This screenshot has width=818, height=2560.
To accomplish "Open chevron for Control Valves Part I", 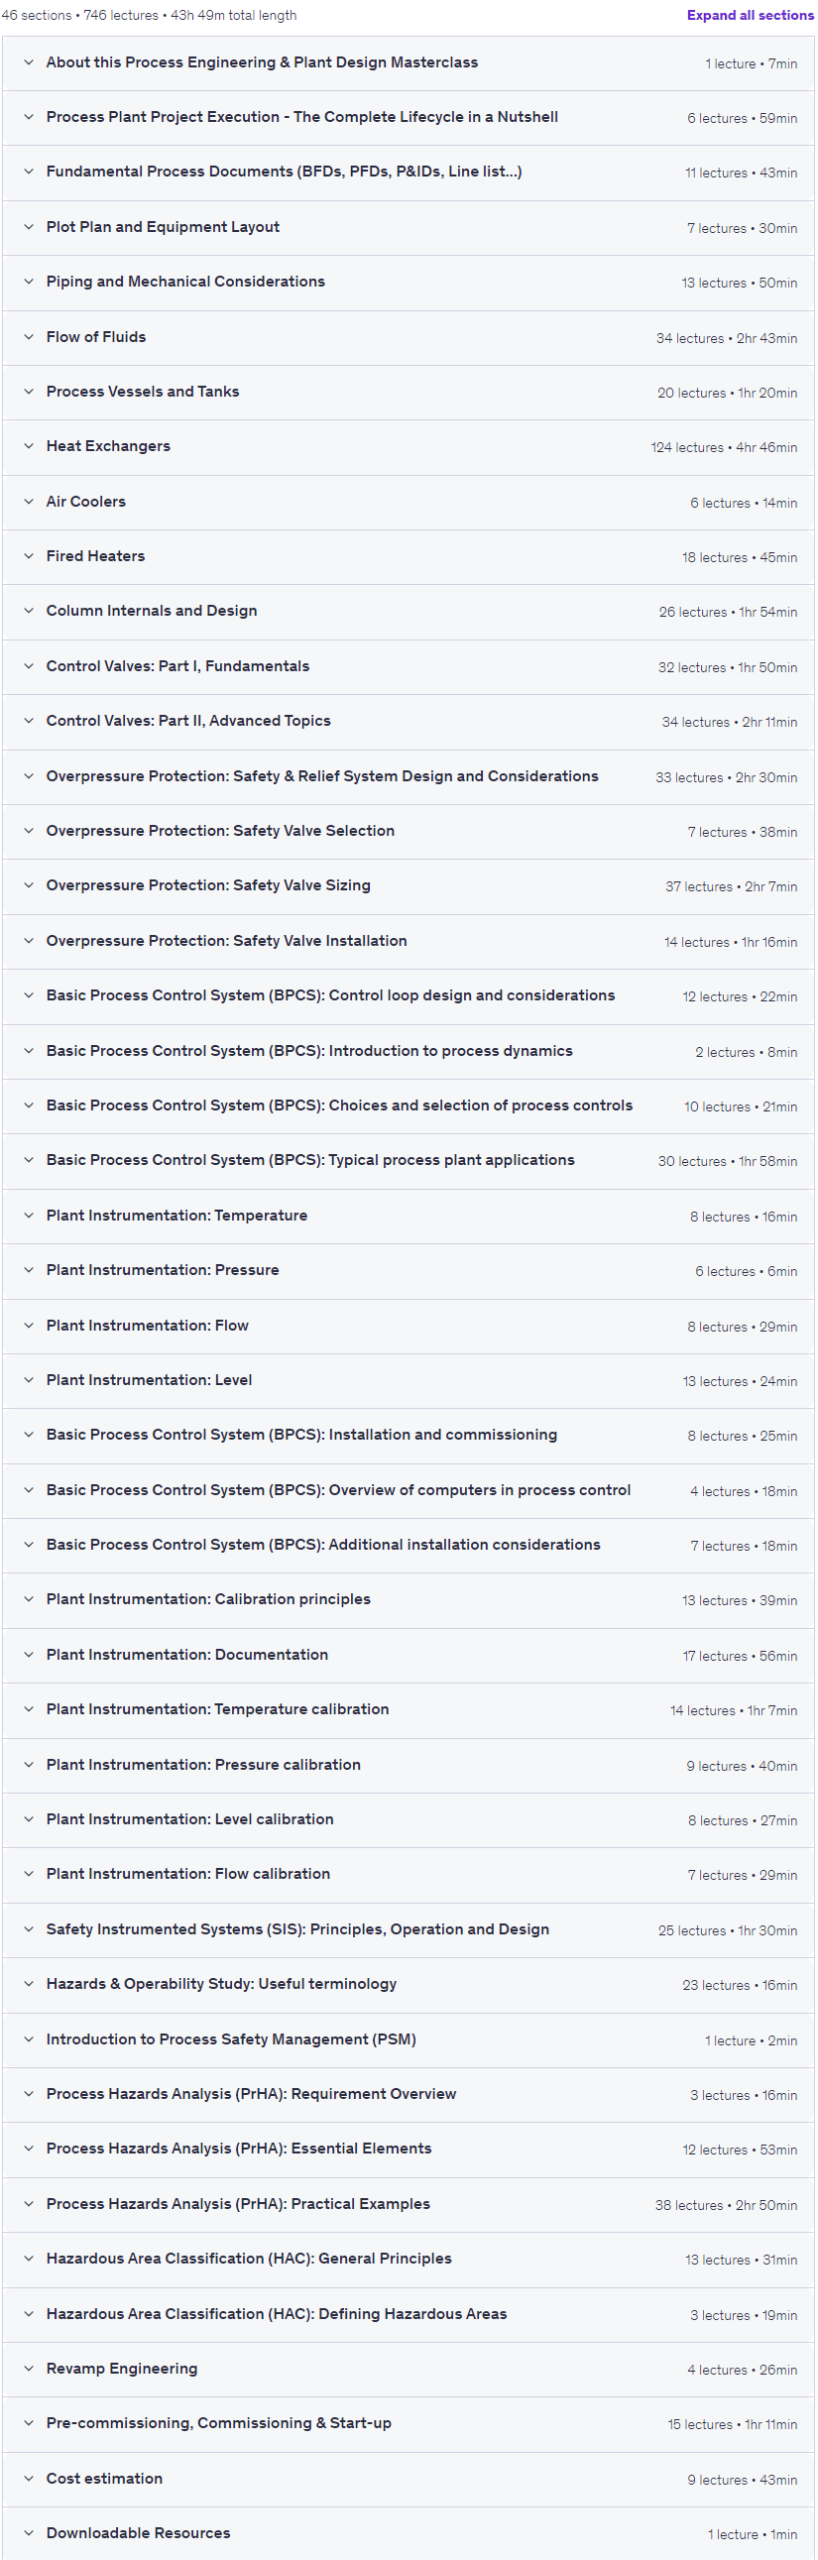I will pos(28,666).
